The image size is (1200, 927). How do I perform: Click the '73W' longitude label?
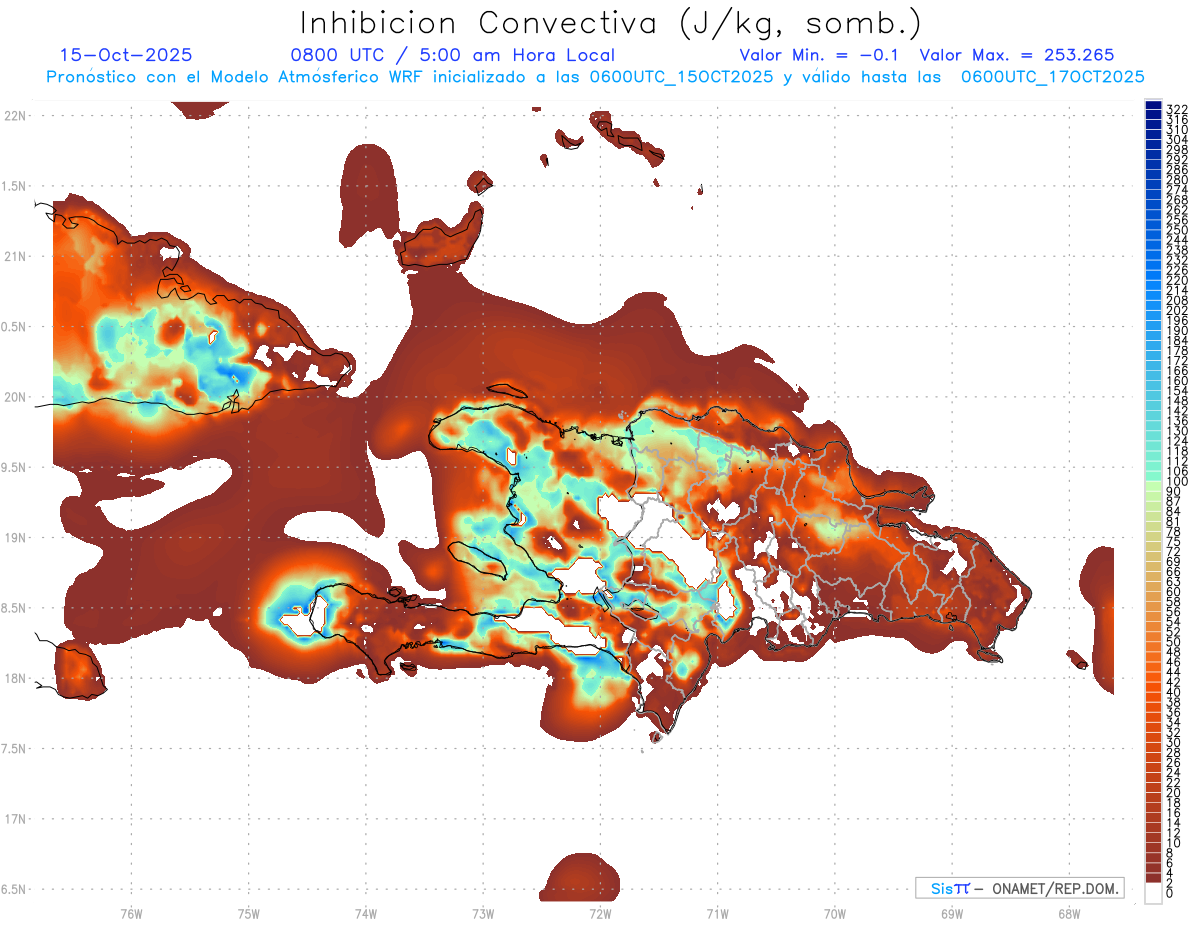(x=483, y=914)
